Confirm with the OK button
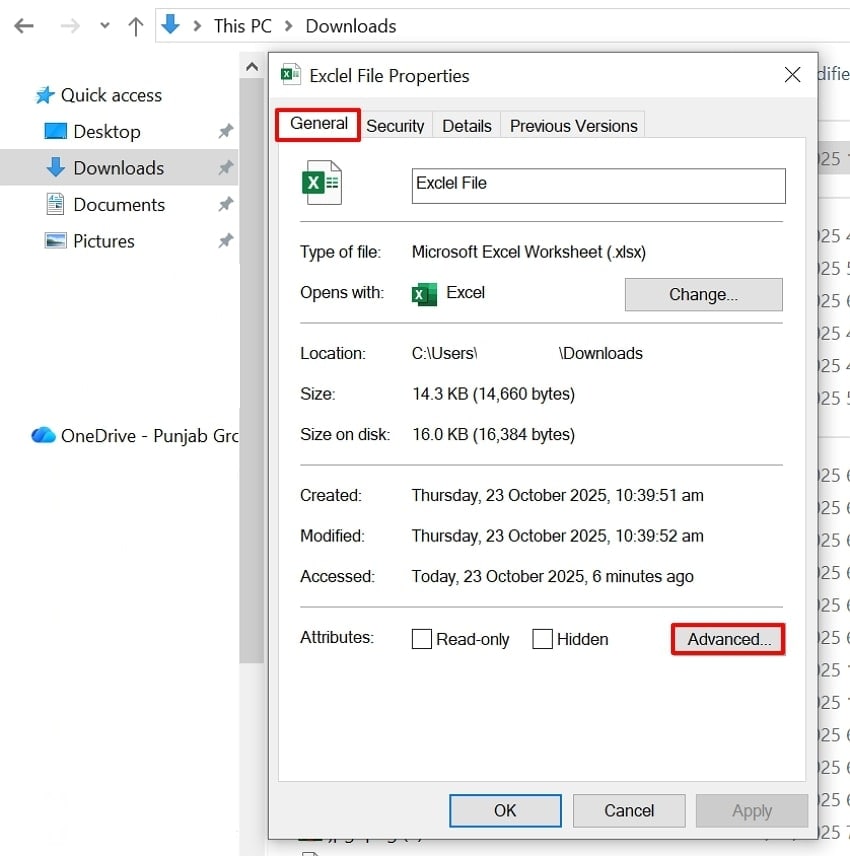The image size is (850, 856). pos(505,811)
